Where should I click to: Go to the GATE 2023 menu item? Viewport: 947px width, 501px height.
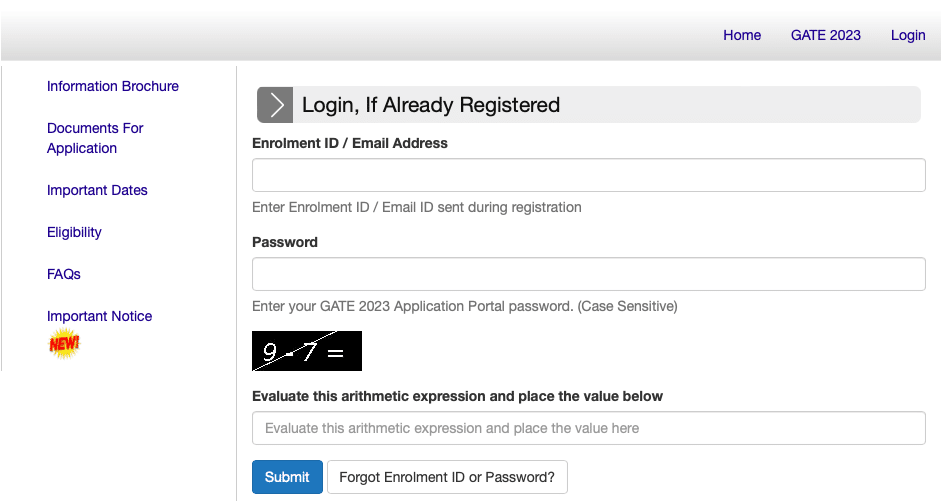point(825,35)
